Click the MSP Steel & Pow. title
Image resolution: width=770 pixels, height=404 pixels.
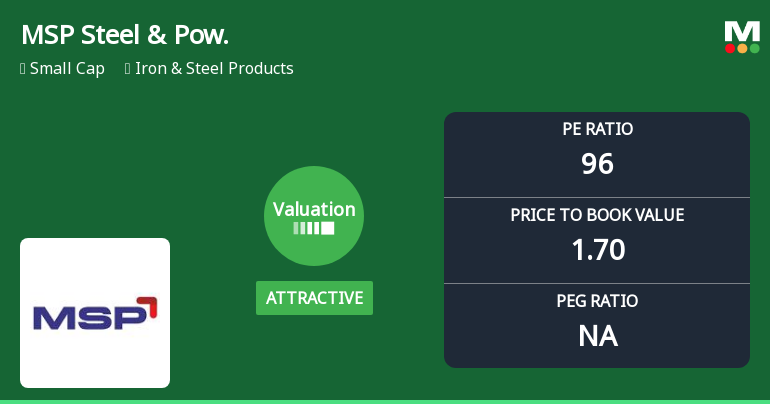pyautogui.click(x=124, y=35)
